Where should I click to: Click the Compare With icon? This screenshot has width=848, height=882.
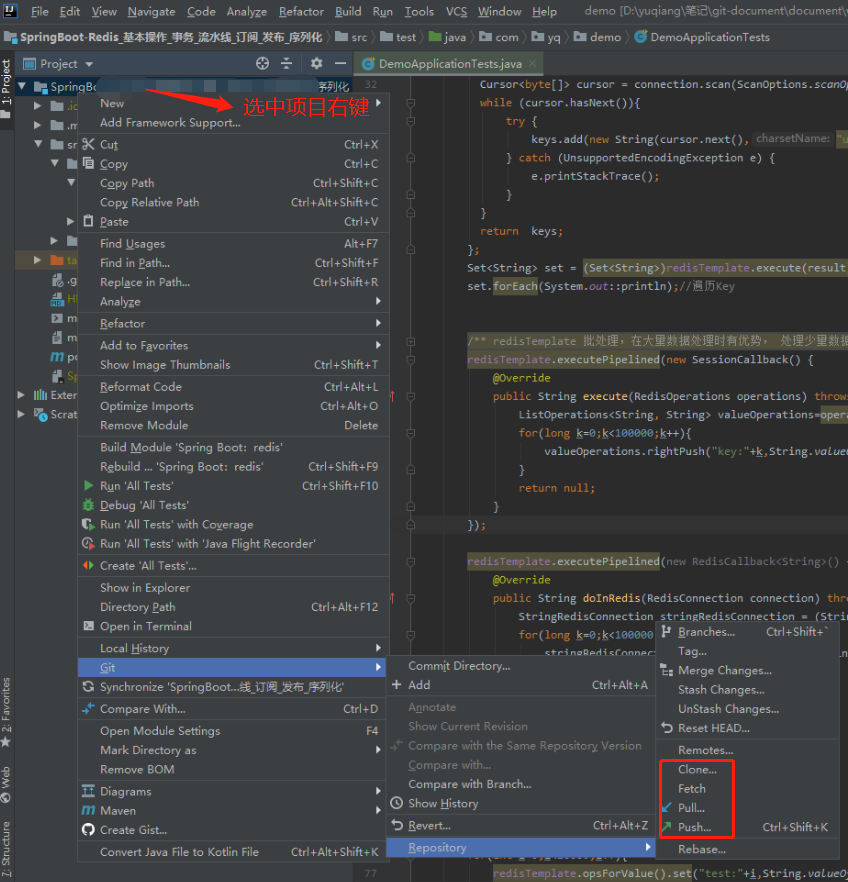88,709
